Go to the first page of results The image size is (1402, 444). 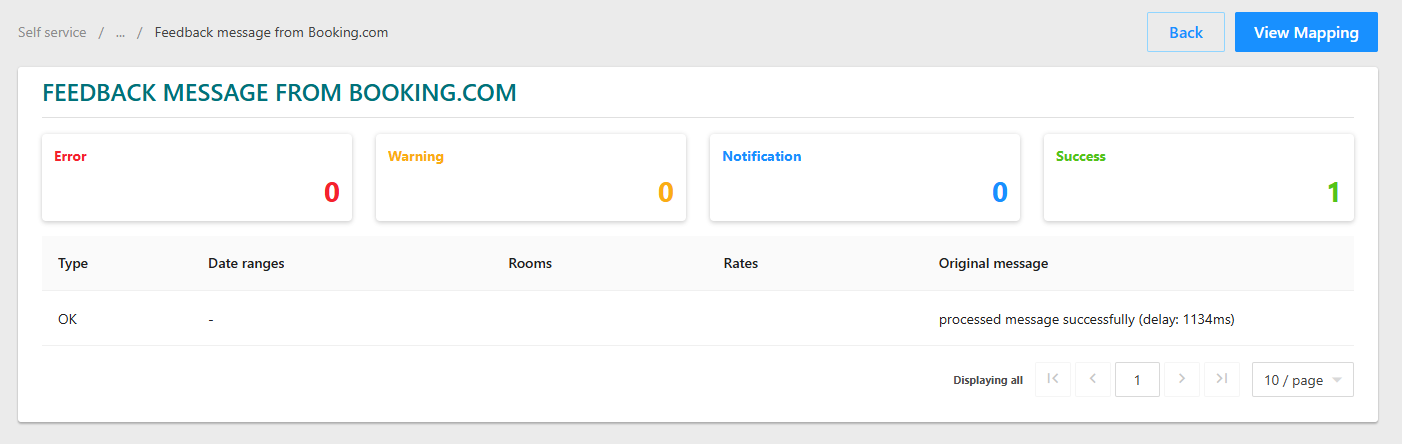tap(1052, 379)
